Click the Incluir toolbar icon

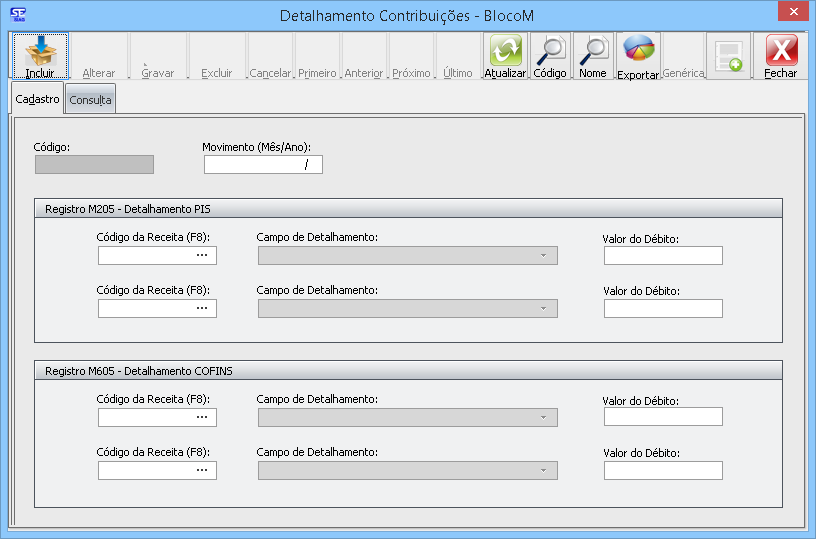point(40,50)
